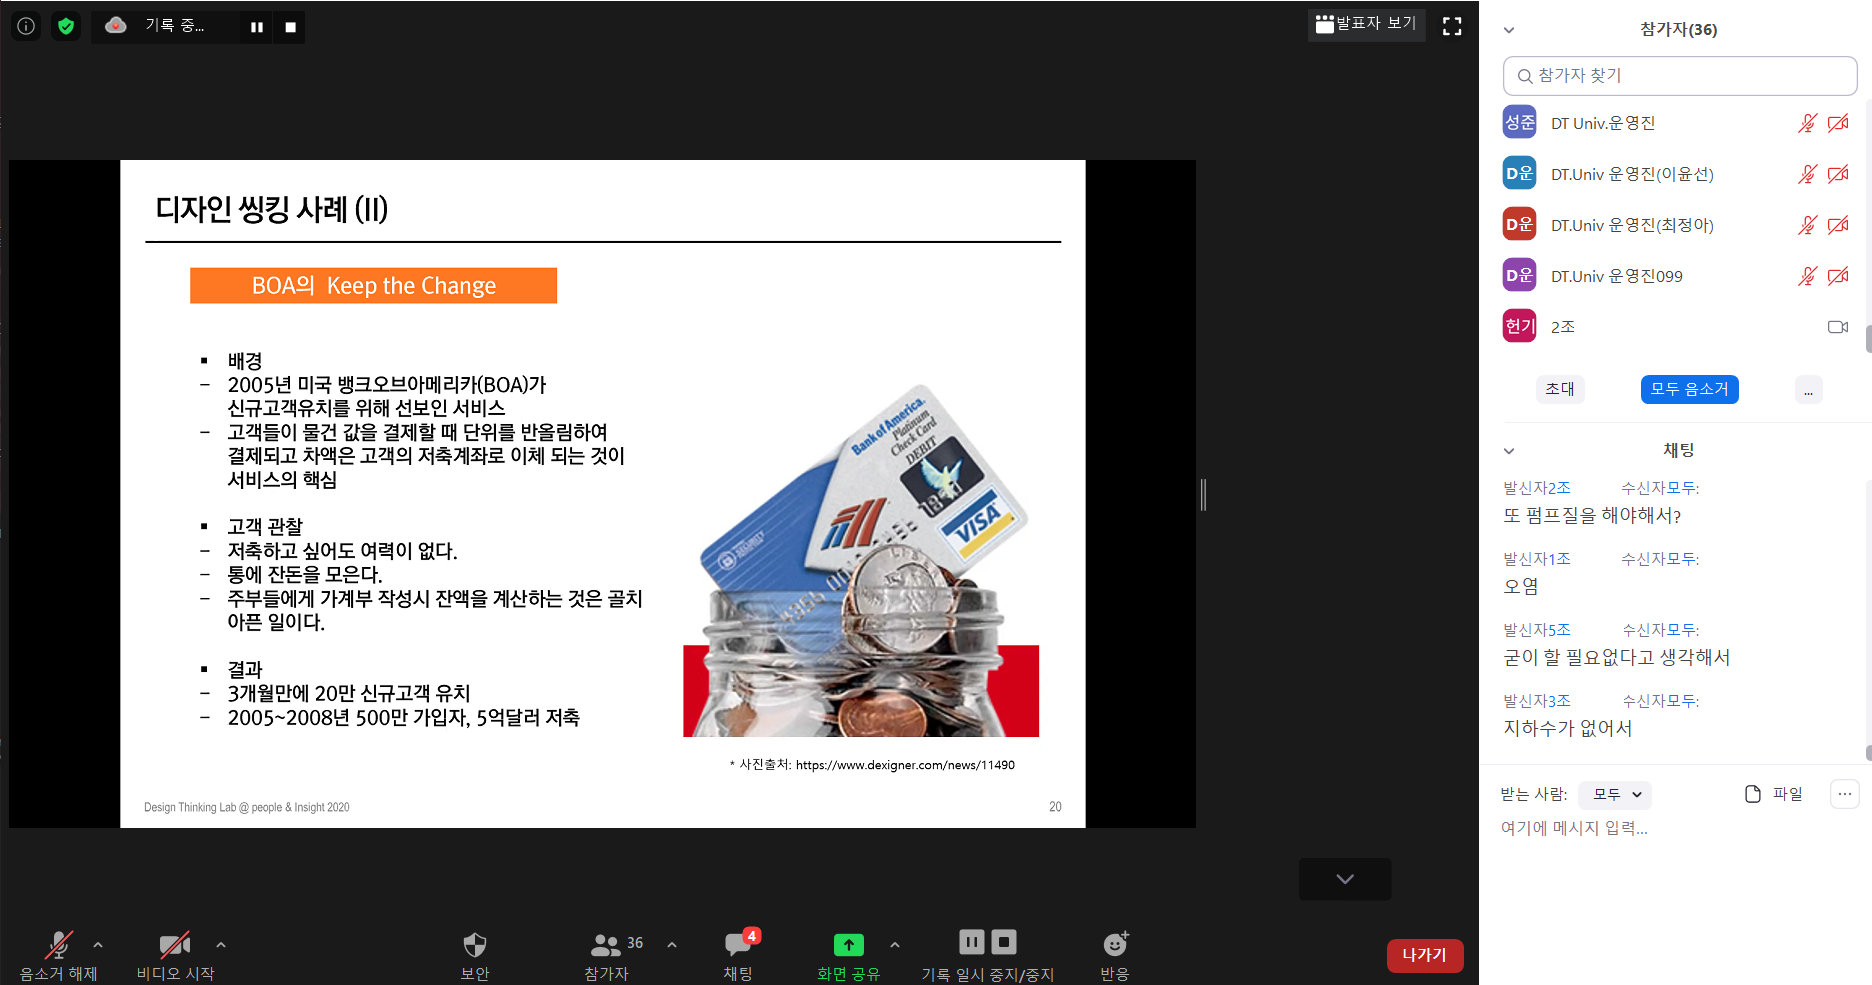Viewport: 1872px width, 985px height.
Task: Open the 보안 security icon
Action: click(x=475, y=945)
